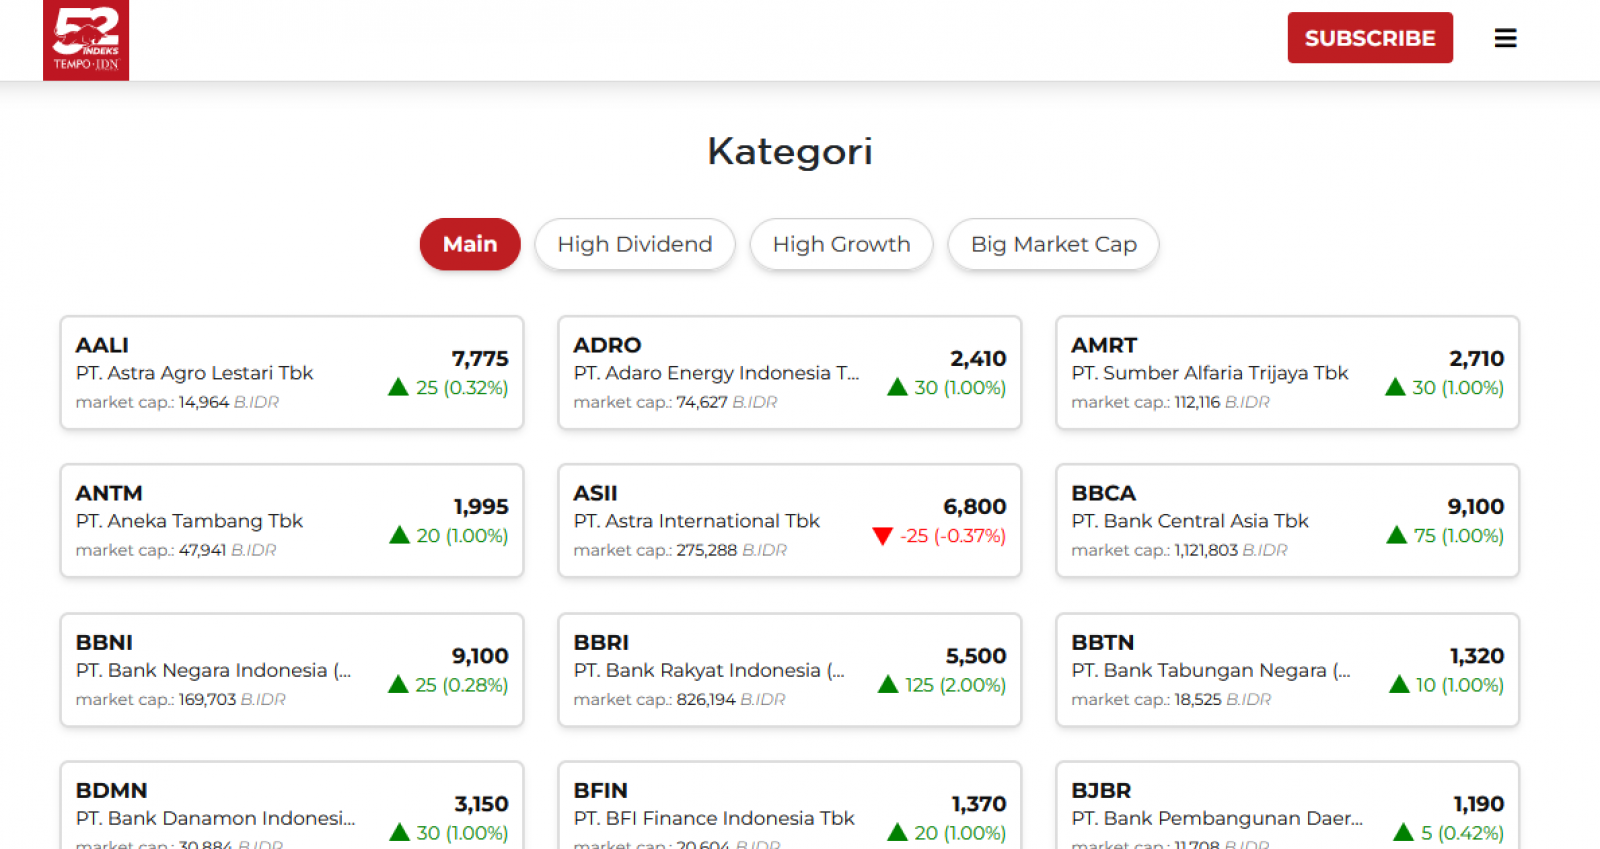This screenshot has width=1600, height=849.
Task: Click the AALI price 7,775
Action: (480, 358)
